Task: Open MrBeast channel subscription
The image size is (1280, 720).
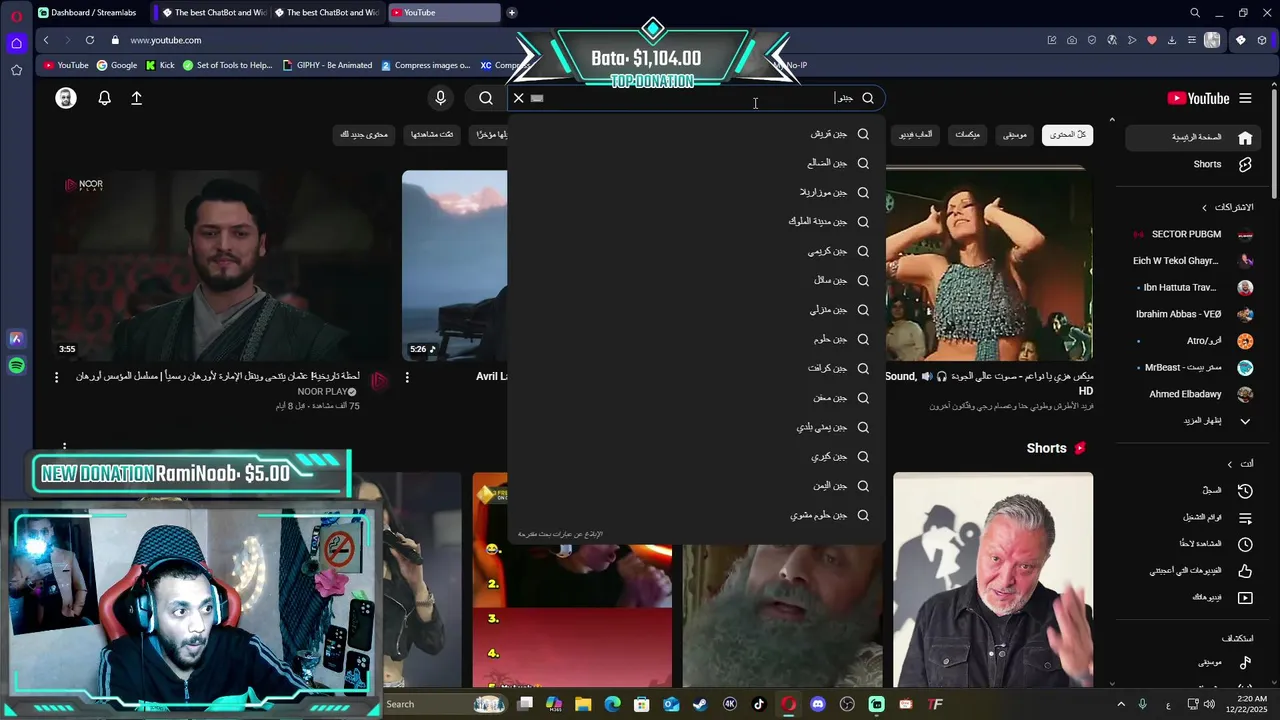Action: (x=1192, y=367)
